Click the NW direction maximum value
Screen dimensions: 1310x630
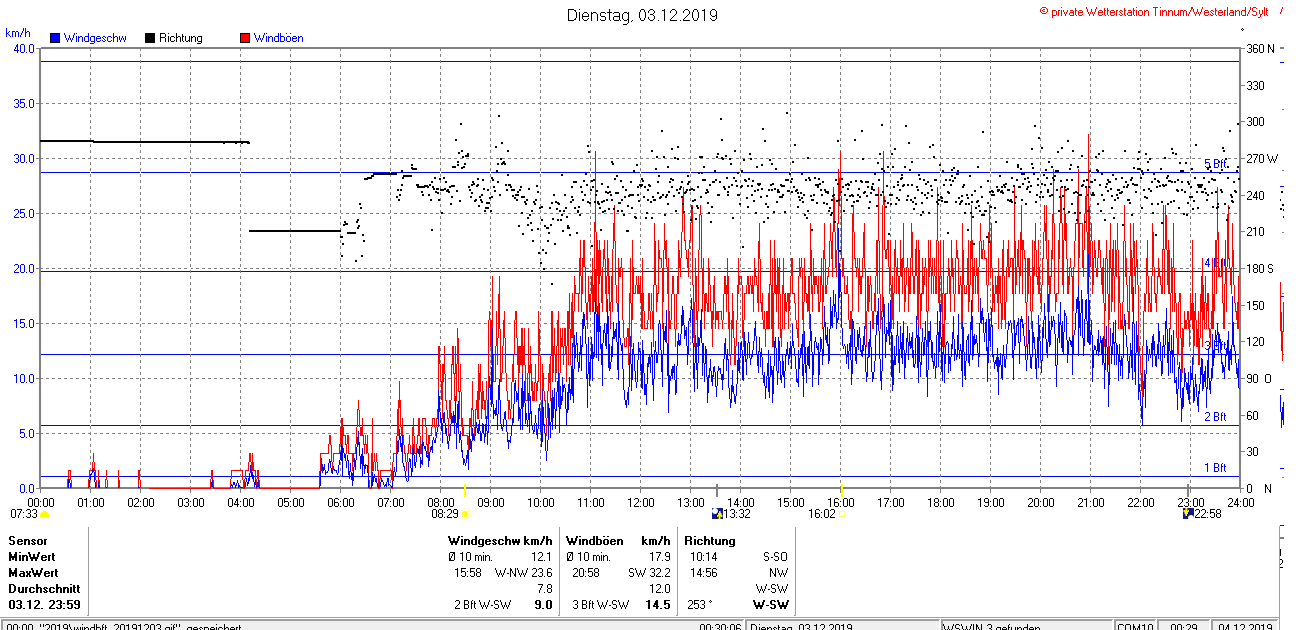[x=778, y=573]
